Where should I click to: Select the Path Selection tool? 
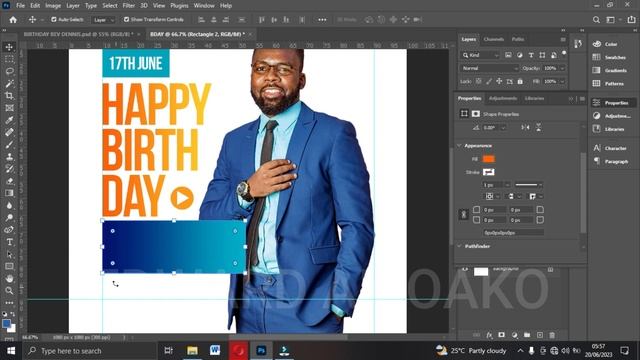pyautogui.click(x=9, y=254)
